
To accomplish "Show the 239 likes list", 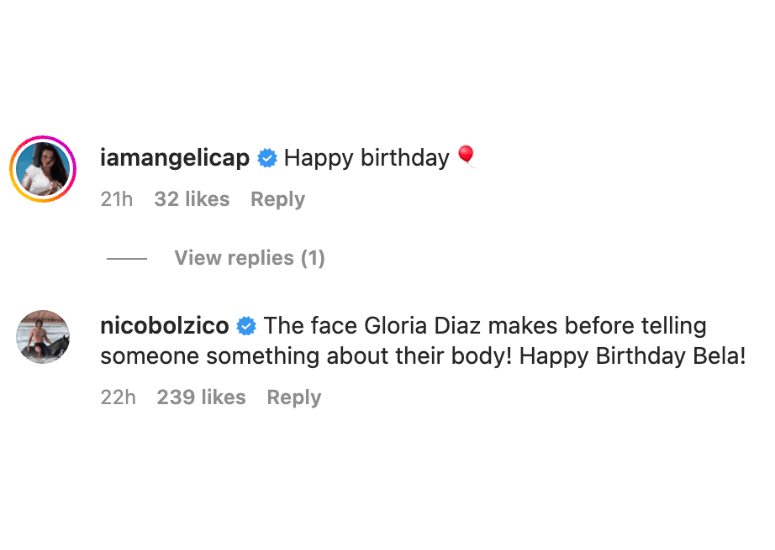I will 201,397.
